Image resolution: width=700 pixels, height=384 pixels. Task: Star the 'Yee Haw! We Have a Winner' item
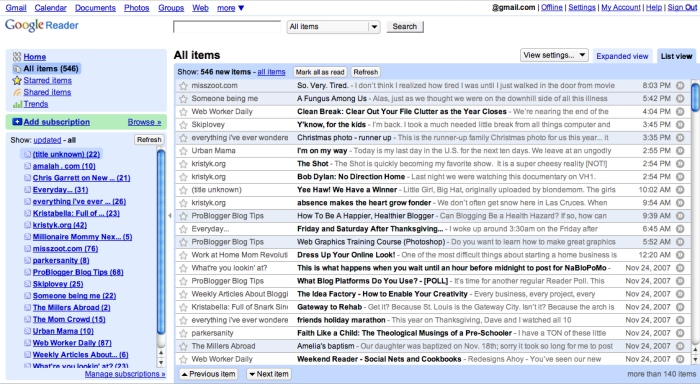coord(183,190)
